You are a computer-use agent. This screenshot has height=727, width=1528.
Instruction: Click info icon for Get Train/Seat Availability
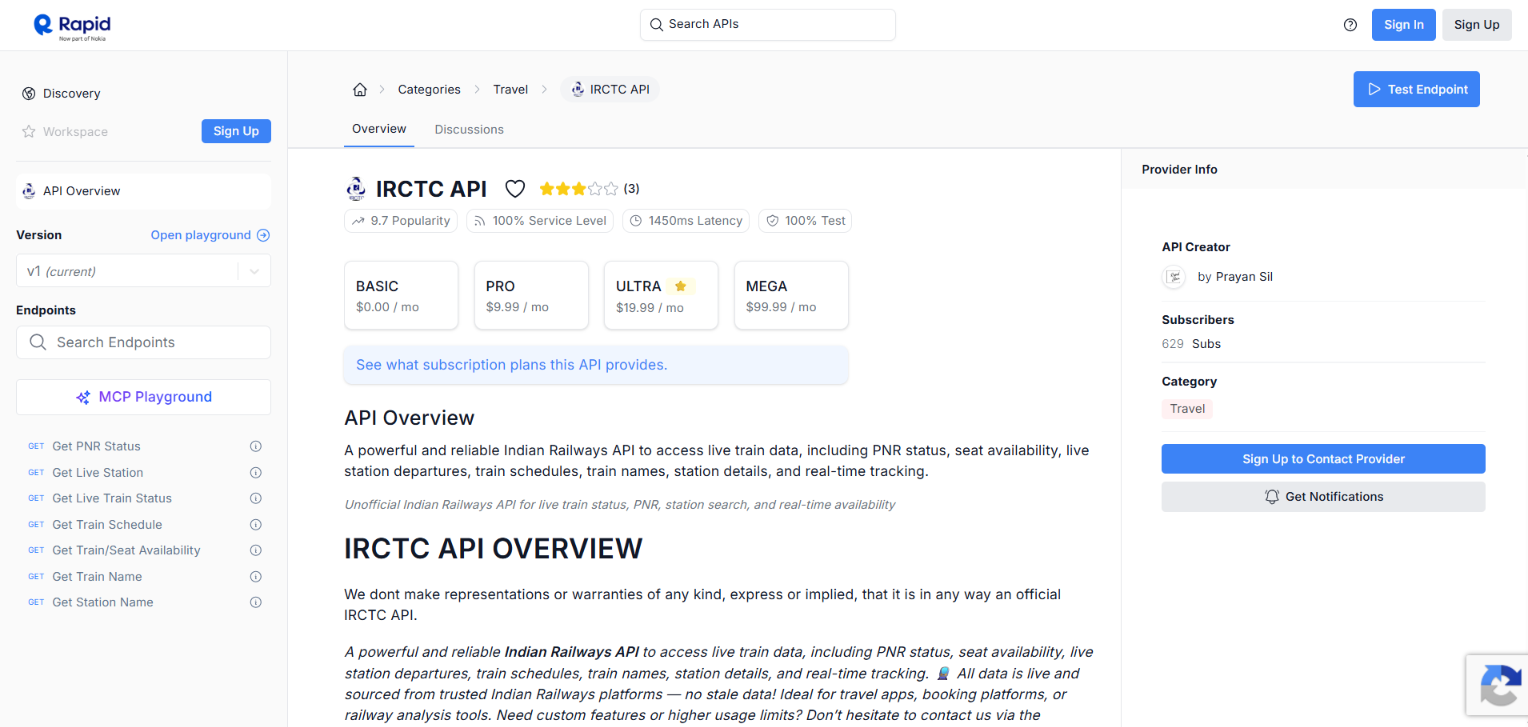point(255,551)
